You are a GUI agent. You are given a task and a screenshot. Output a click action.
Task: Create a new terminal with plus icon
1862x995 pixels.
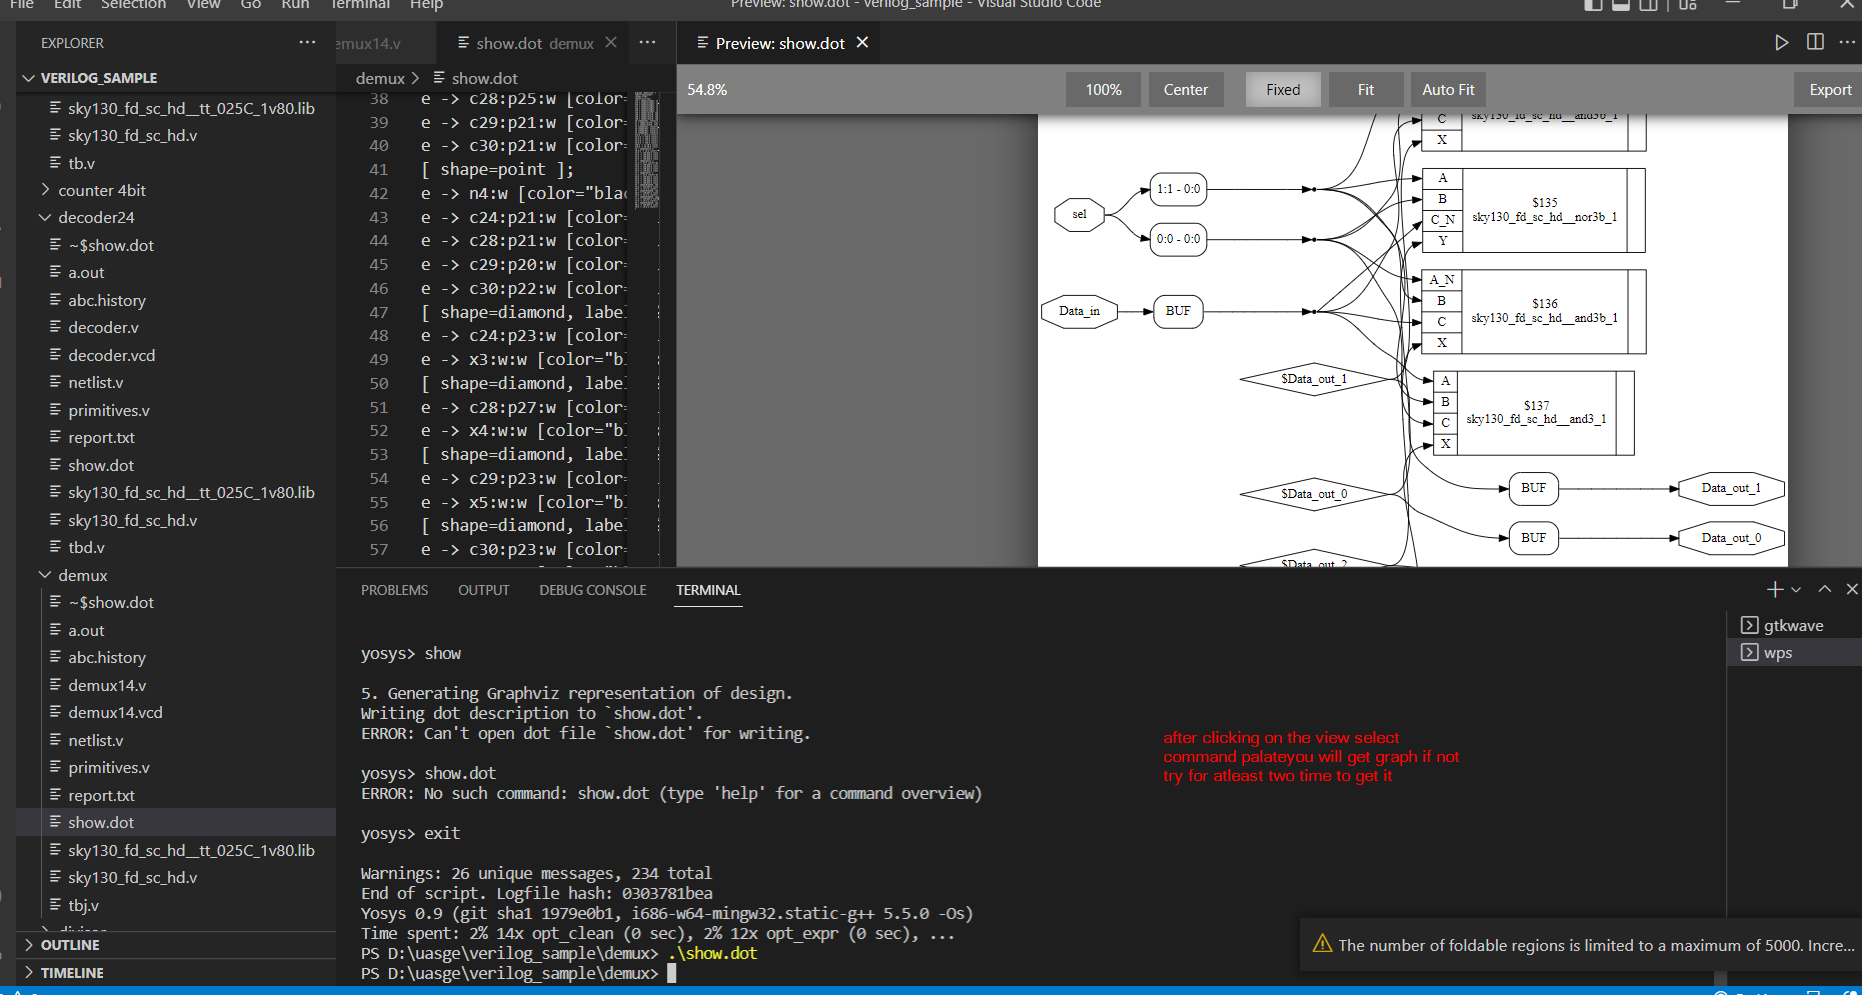(x=1775, y=589)
